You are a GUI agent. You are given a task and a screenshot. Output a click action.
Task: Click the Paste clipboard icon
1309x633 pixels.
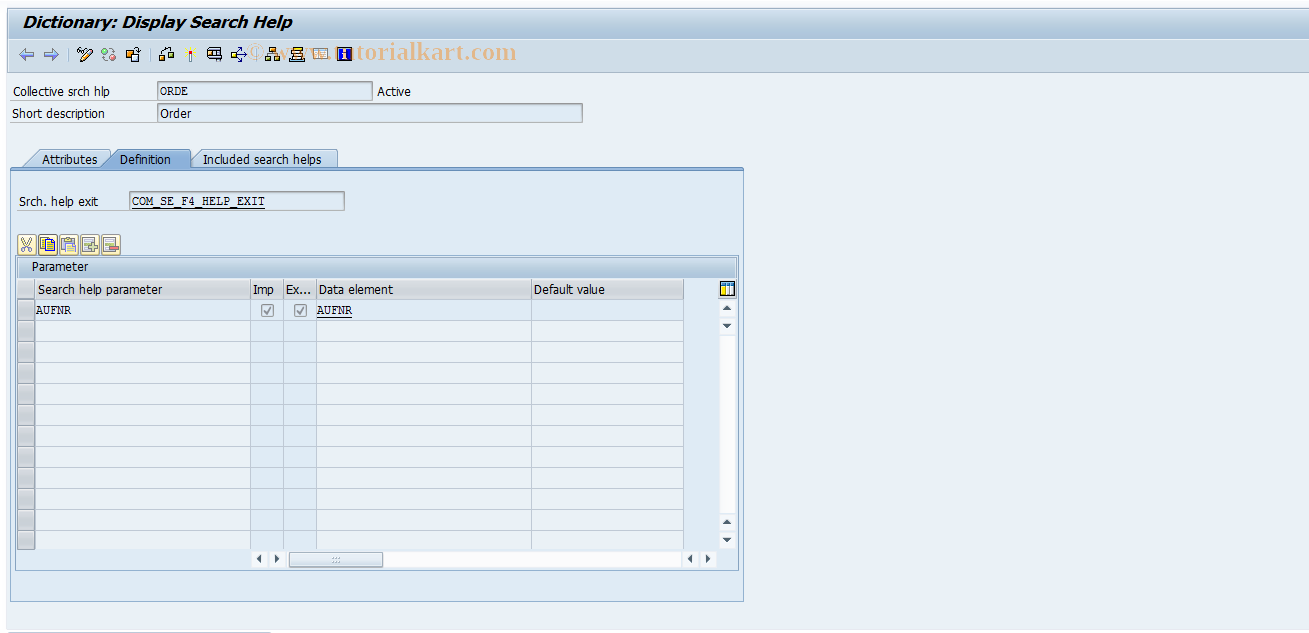(69, 244)
